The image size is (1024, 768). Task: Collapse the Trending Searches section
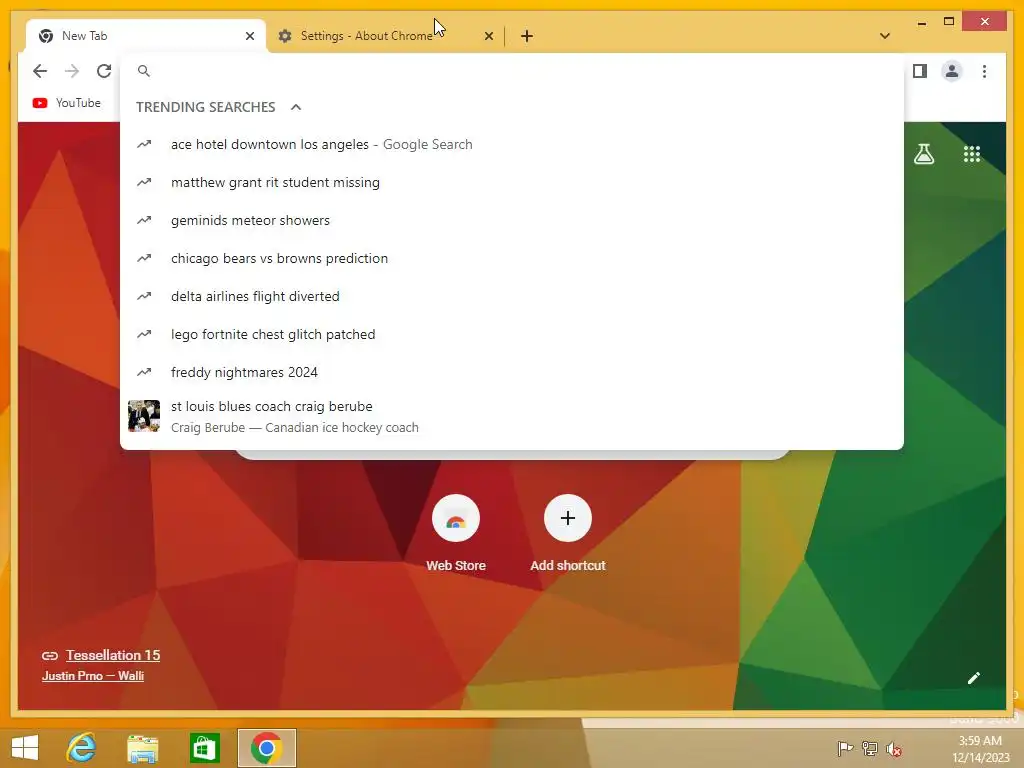point(296,107)
